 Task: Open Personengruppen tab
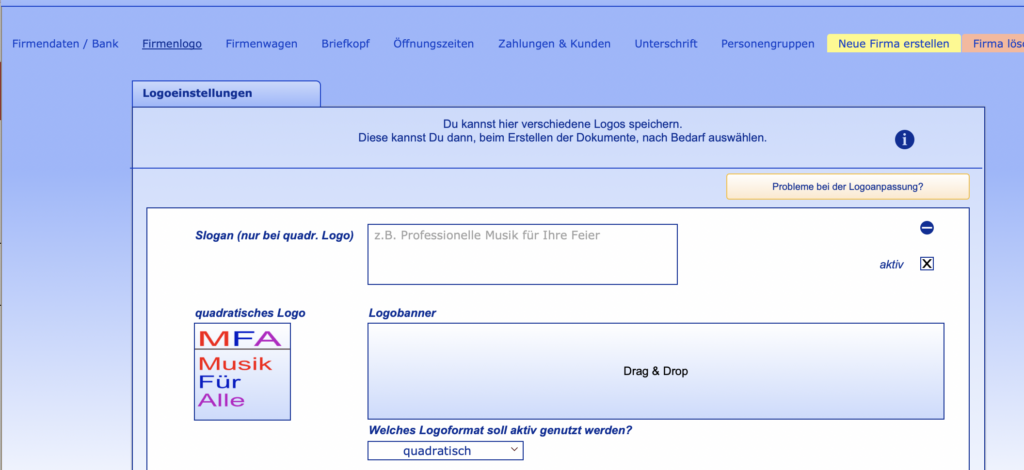(x=768, y=44)
